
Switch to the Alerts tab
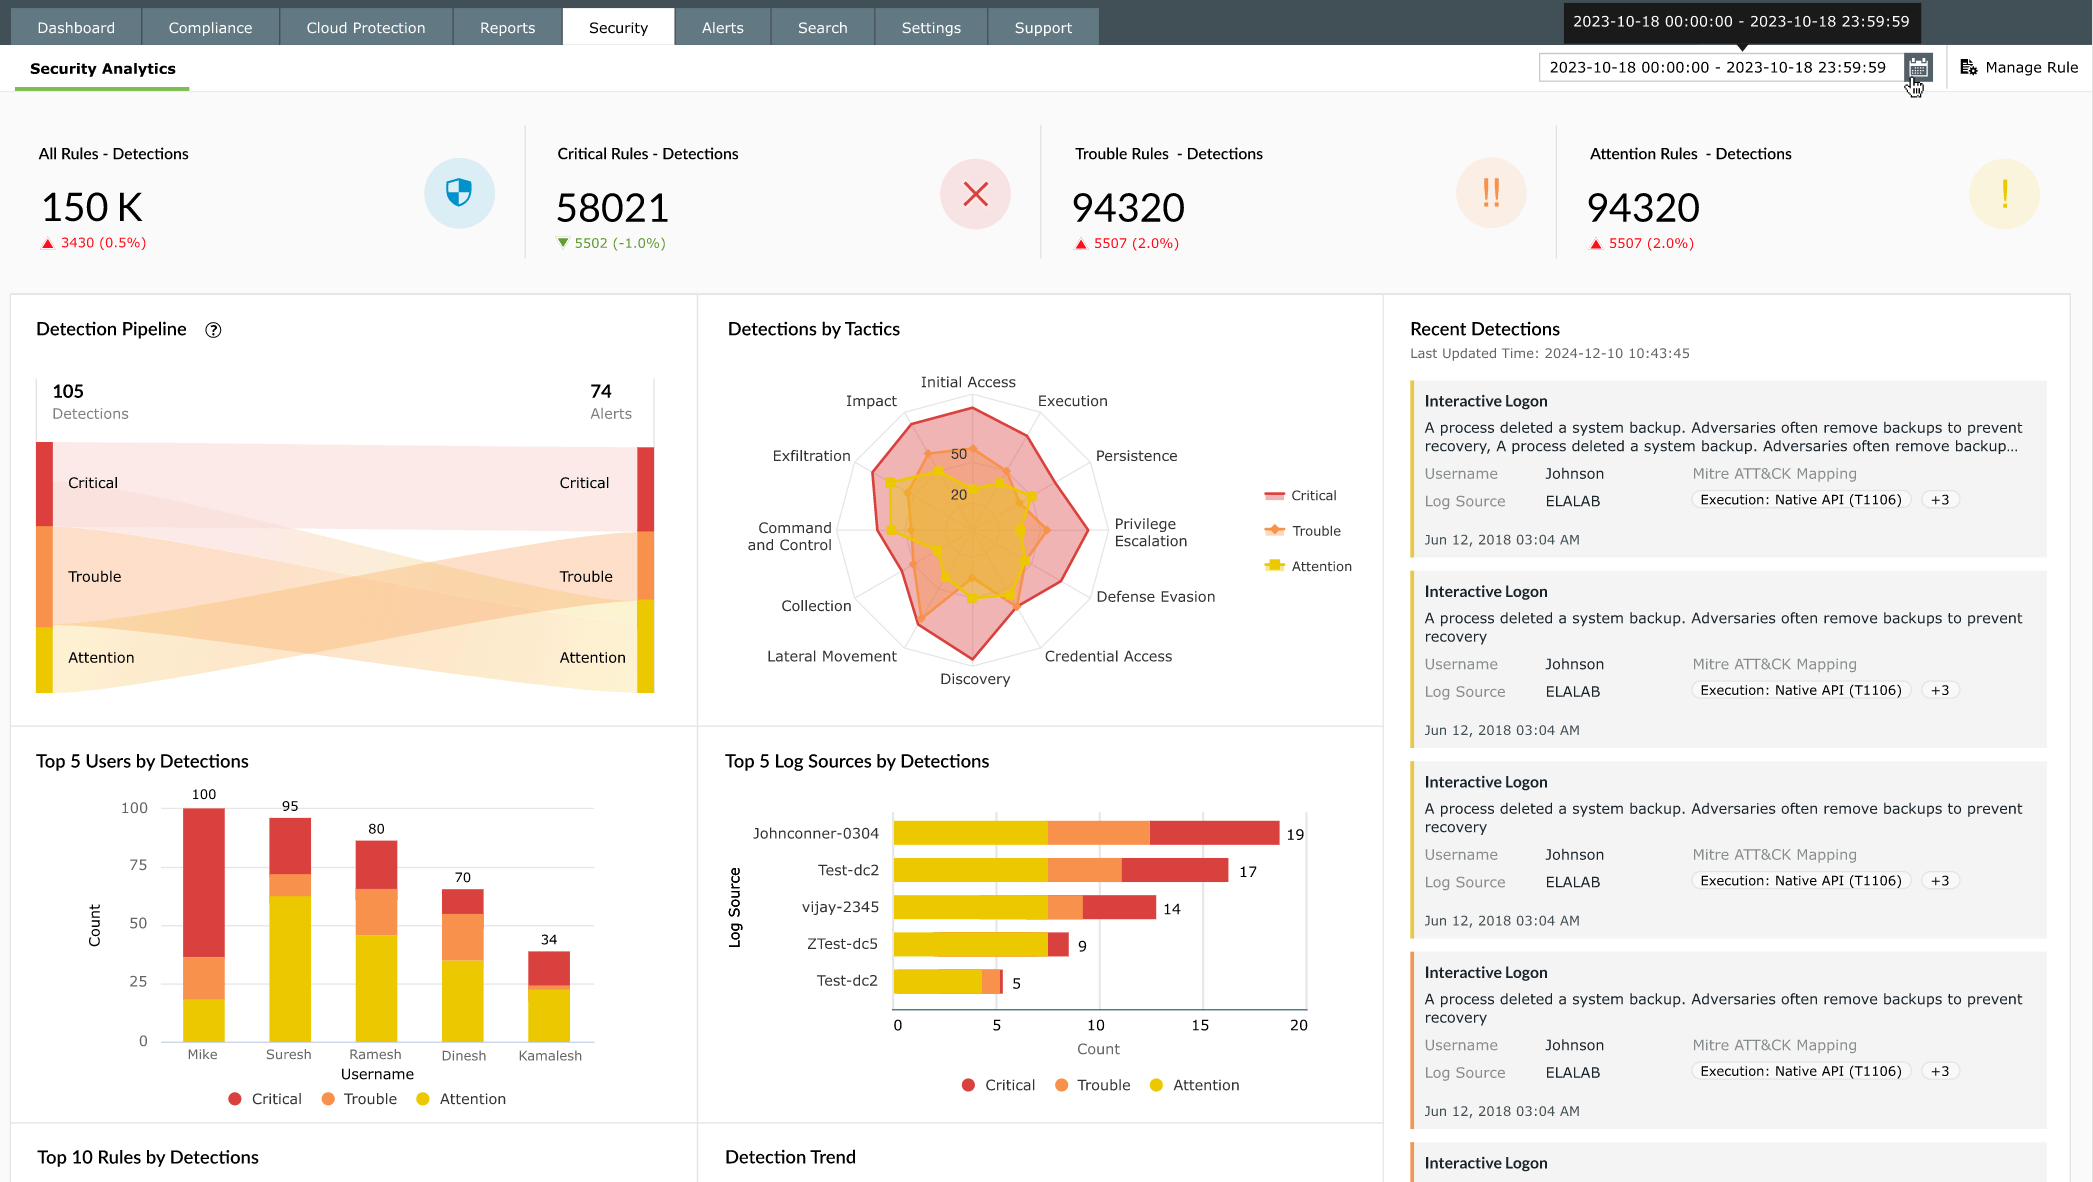click(x=722, y=26)
